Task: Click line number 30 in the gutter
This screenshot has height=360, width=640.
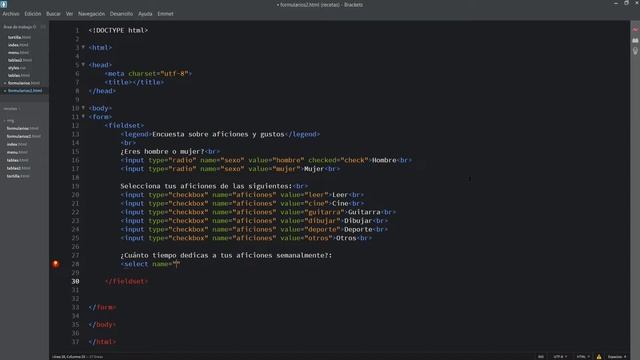Action: (x=76, y=281)
